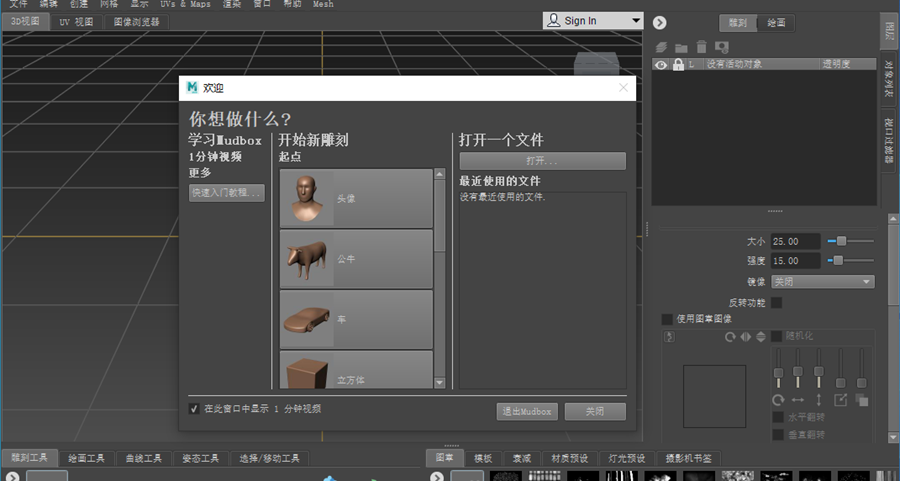Screen dimensions: 900x481
Task: Select the 雕刻 layer mode tab
Action: click(738, 22)
